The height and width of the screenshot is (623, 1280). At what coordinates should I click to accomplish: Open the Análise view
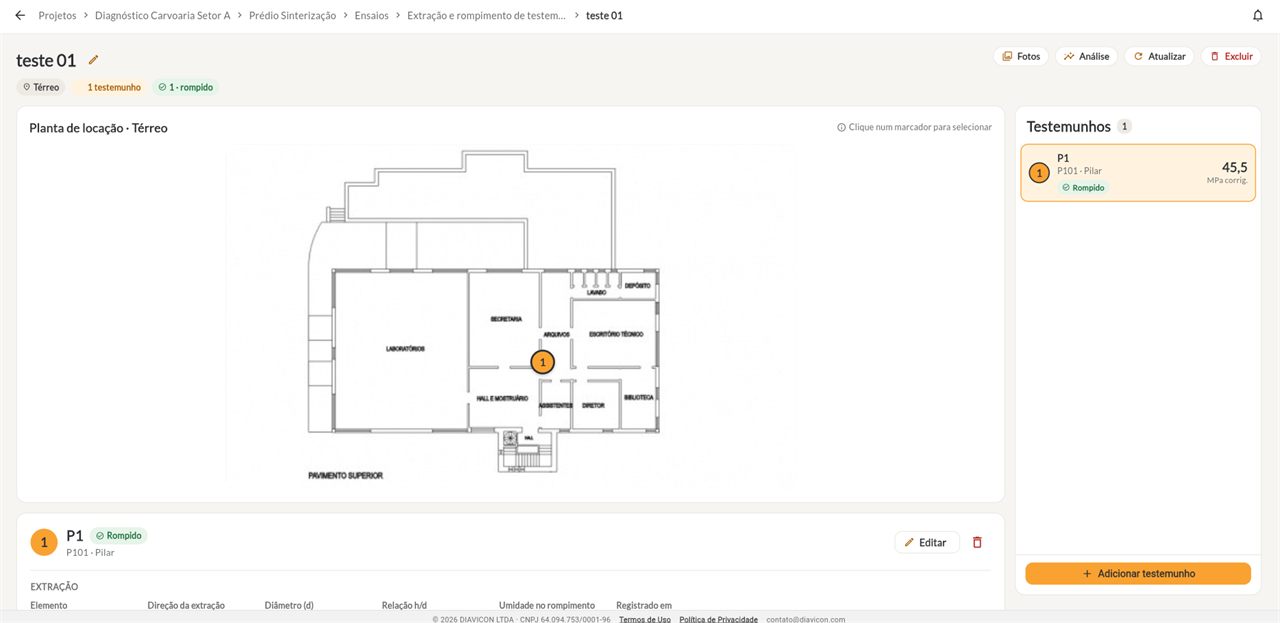click(x=1086, y=56)
